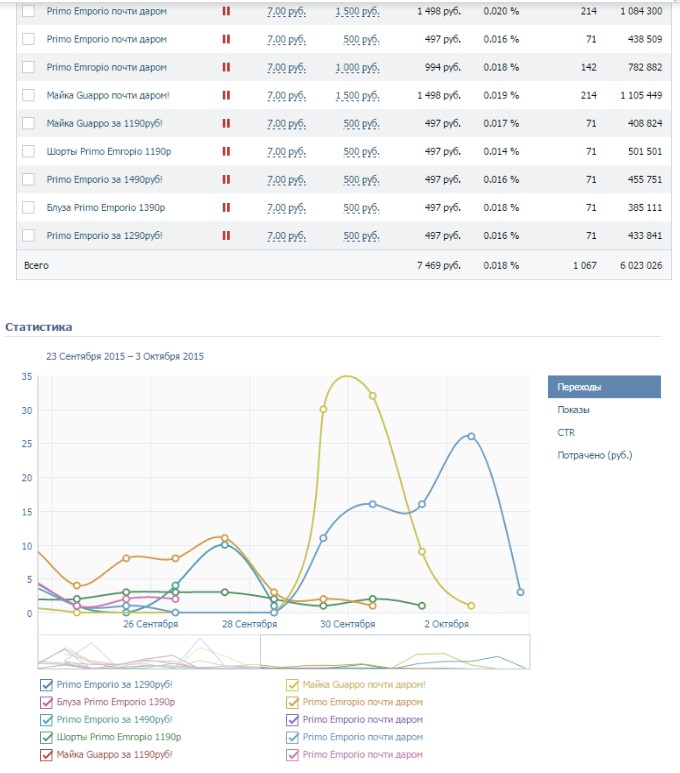Edit 7.00 руб. price of Блуза Primo Emporio 1390р
This screenshot has height=773, width=680.
(x=286, y=208)
